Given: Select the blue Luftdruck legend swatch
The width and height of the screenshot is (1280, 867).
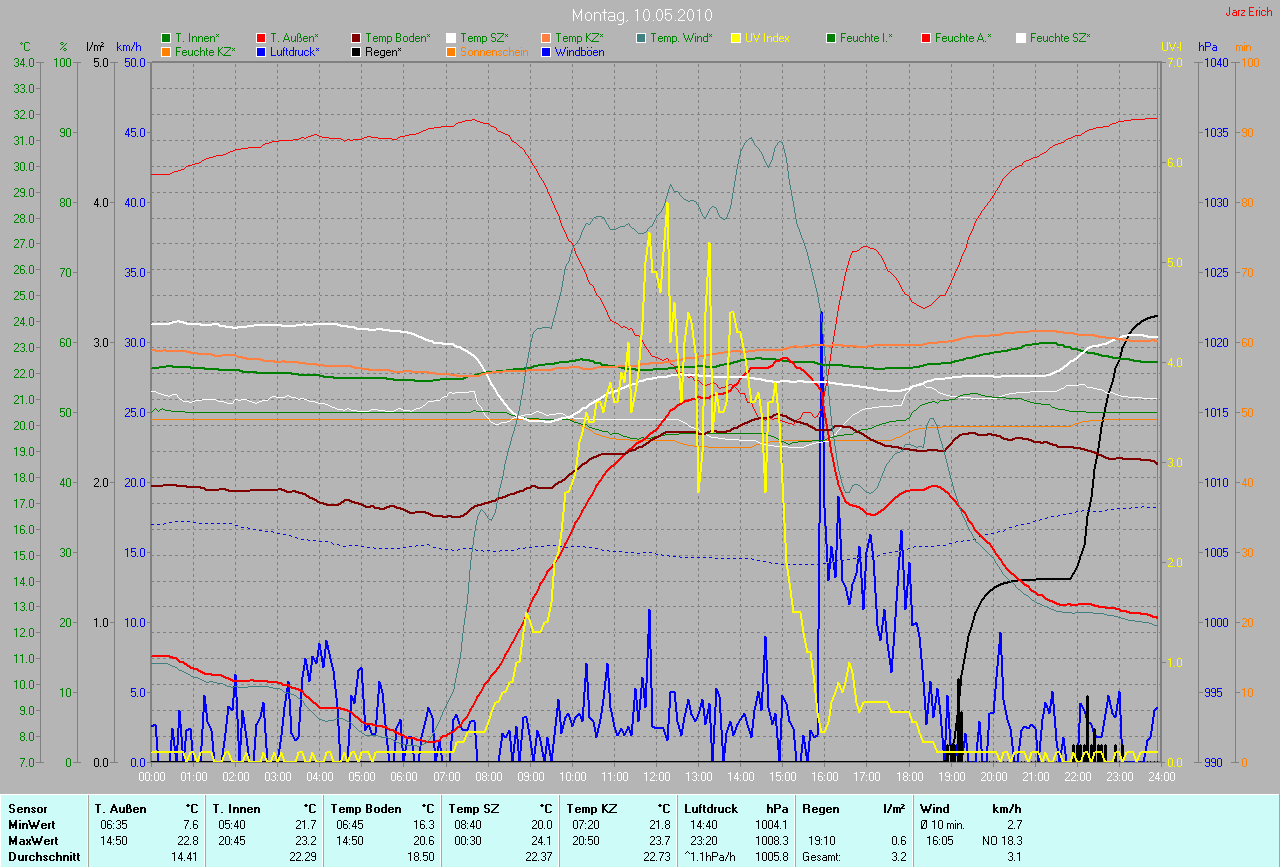Looking at the screenshot, I should pyautogui.click(x=262, y=51).
